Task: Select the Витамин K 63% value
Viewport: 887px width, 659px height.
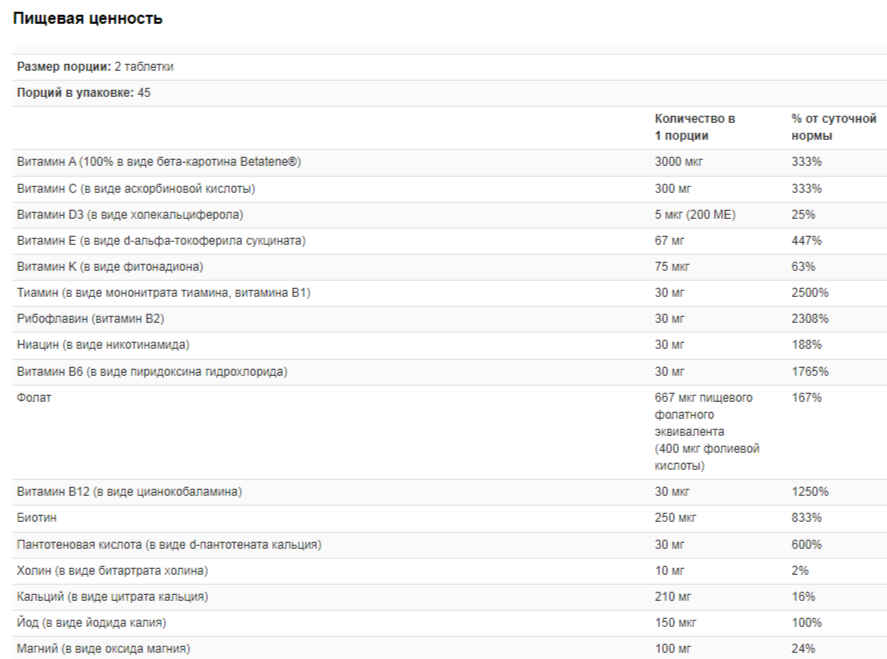Action: (x=803, y=267)
